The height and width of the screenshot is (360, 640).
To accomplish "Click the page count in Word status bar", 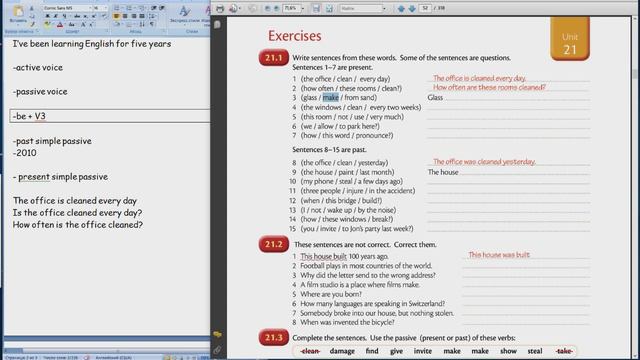I will [x=21, y=358].
